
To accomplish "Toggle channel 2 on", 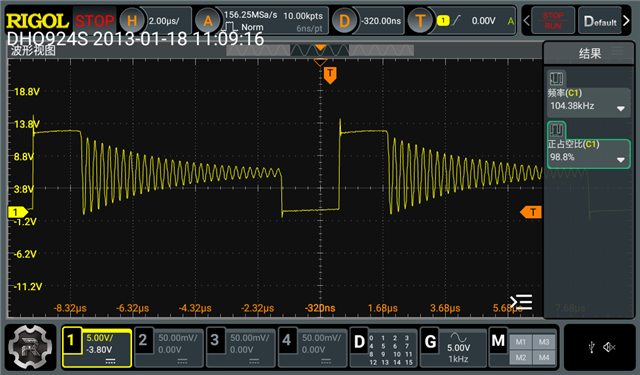I will pos(169,348).
